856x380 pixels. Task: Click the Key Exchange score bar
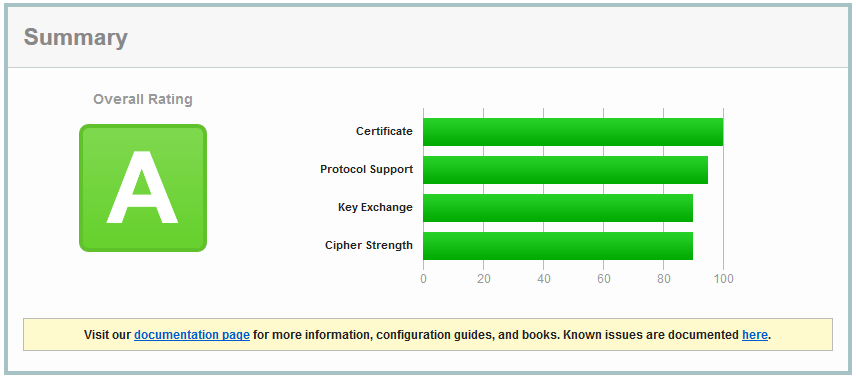click(x=558, y=208)
